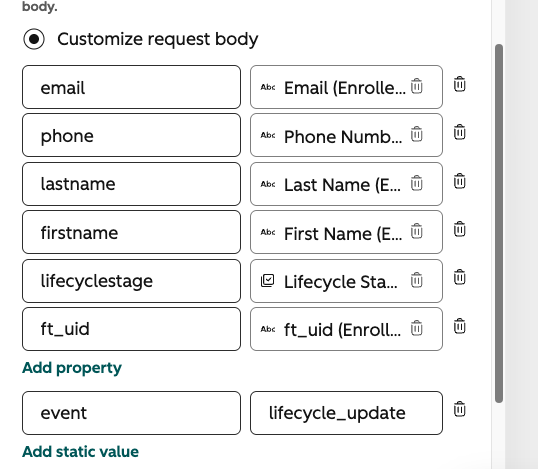Click the vertical scrollbar thumb

(x=499, y=223)
